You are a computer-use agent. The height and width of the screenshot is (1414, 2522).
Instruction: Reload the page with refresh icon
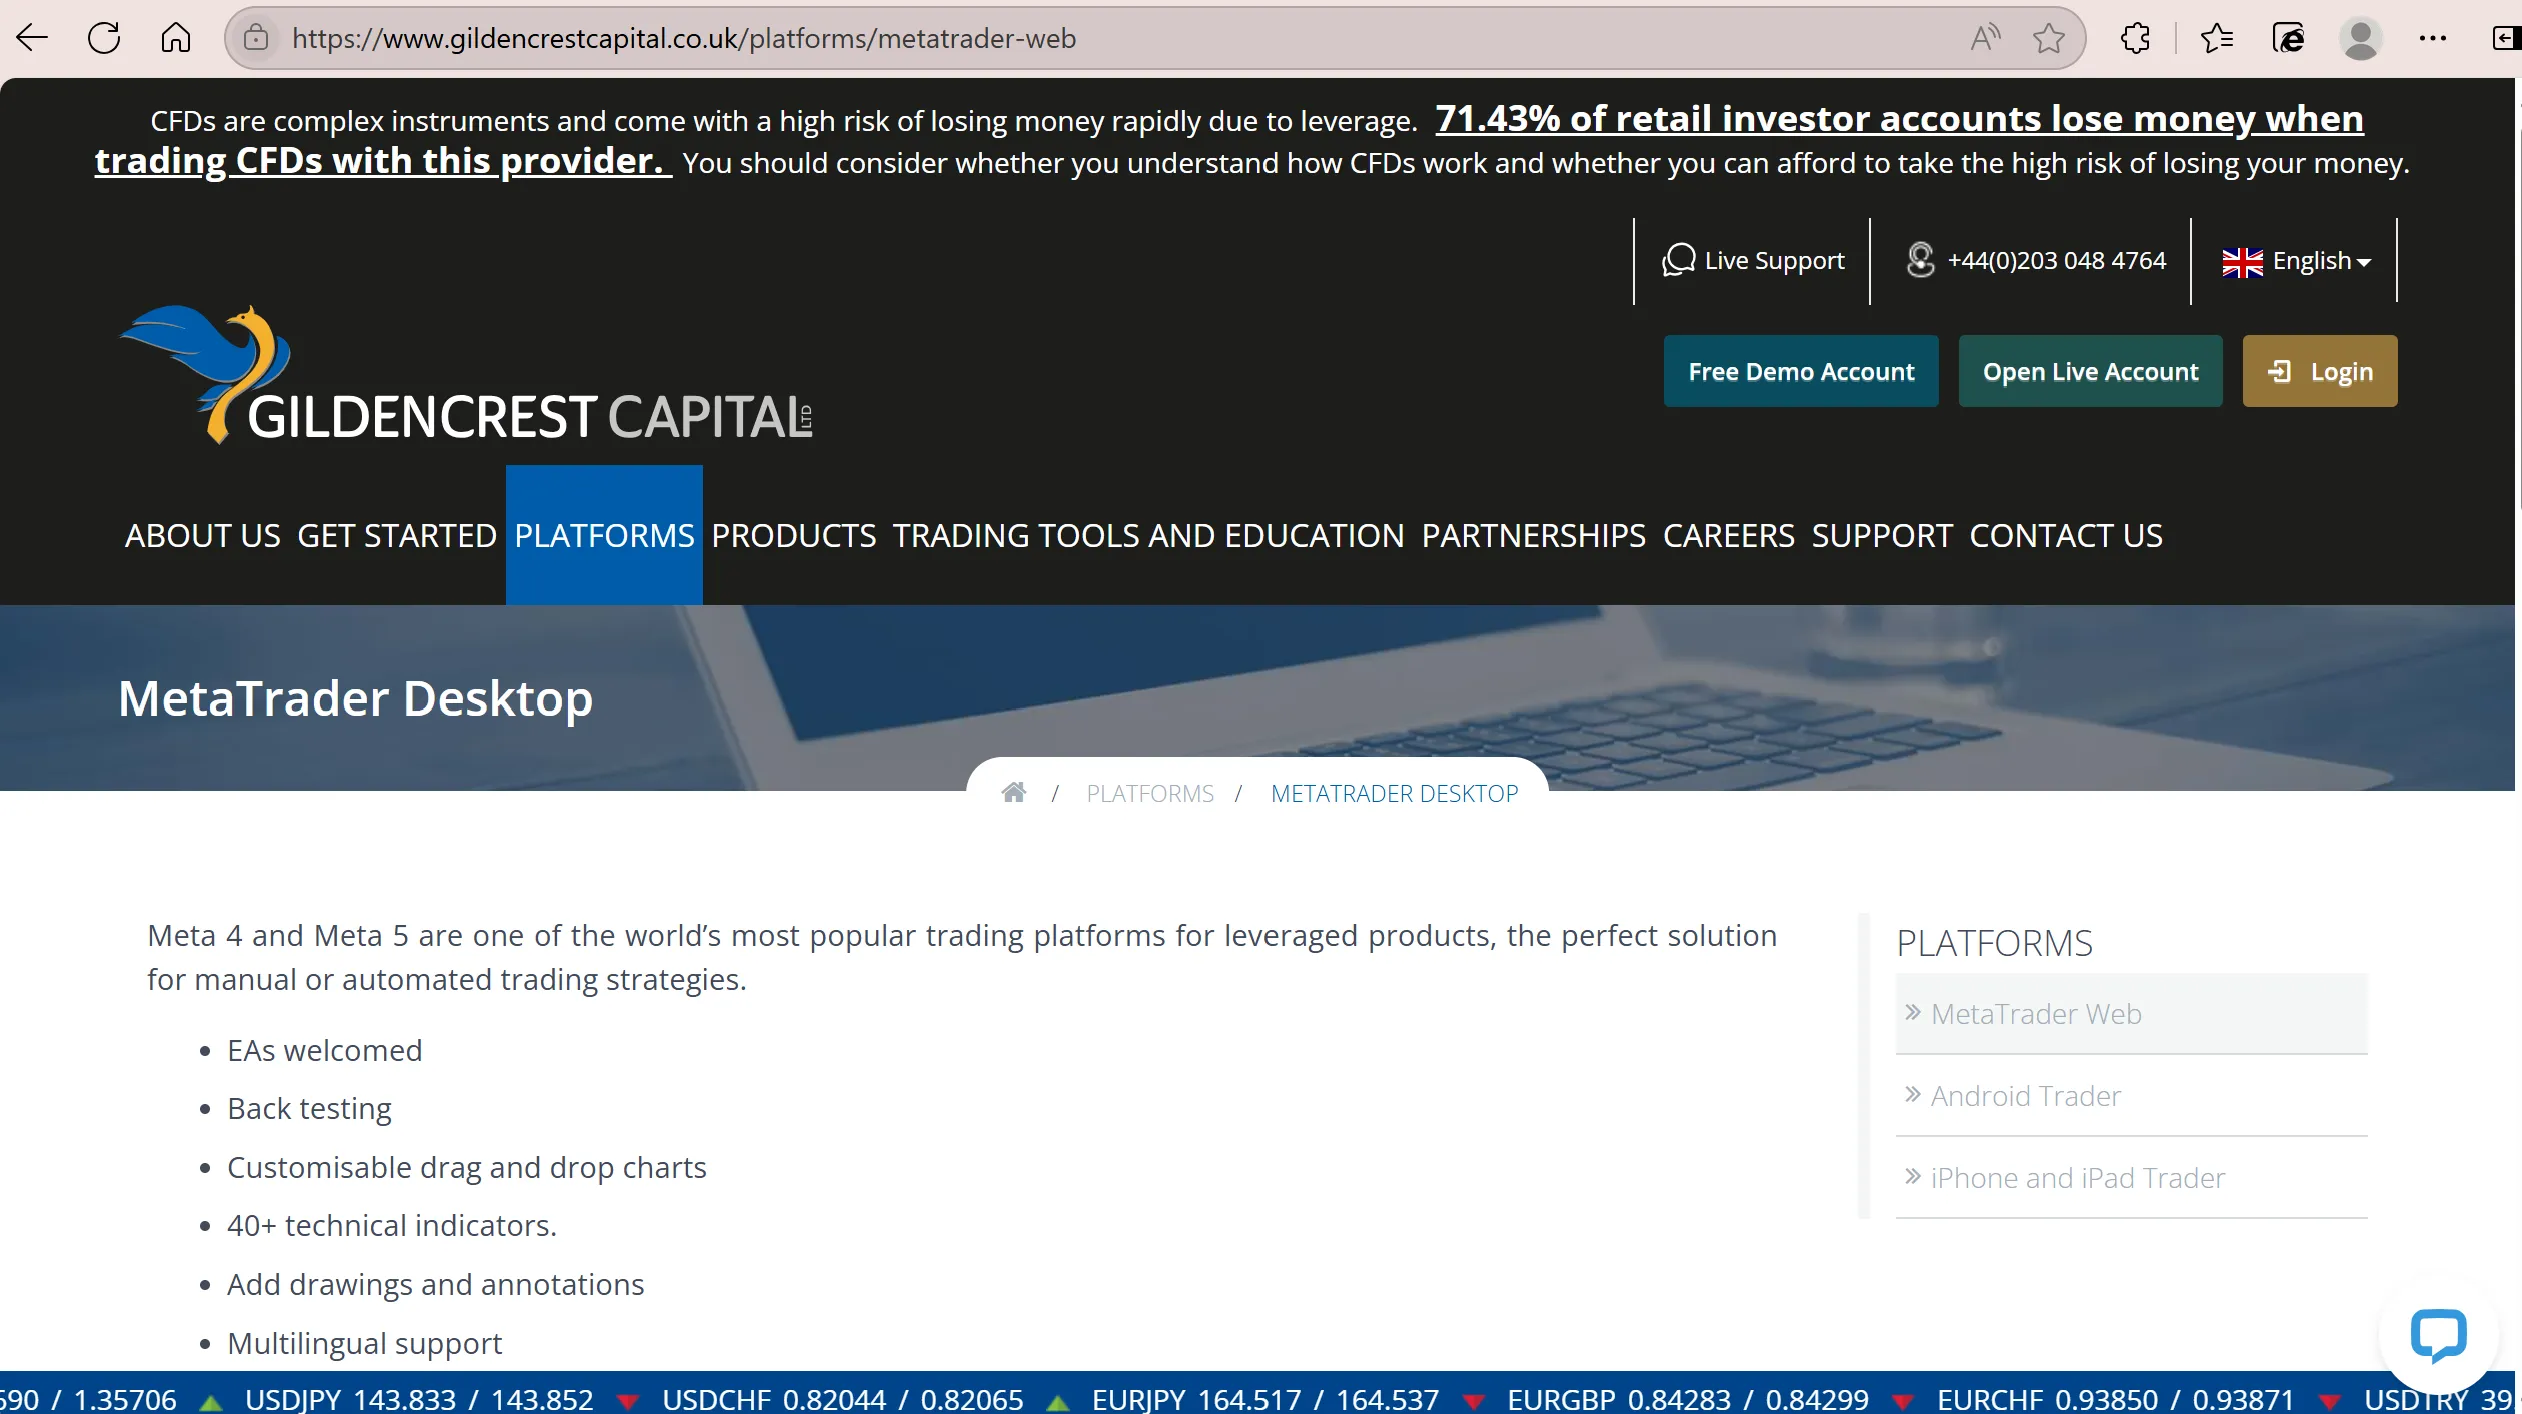104,38
